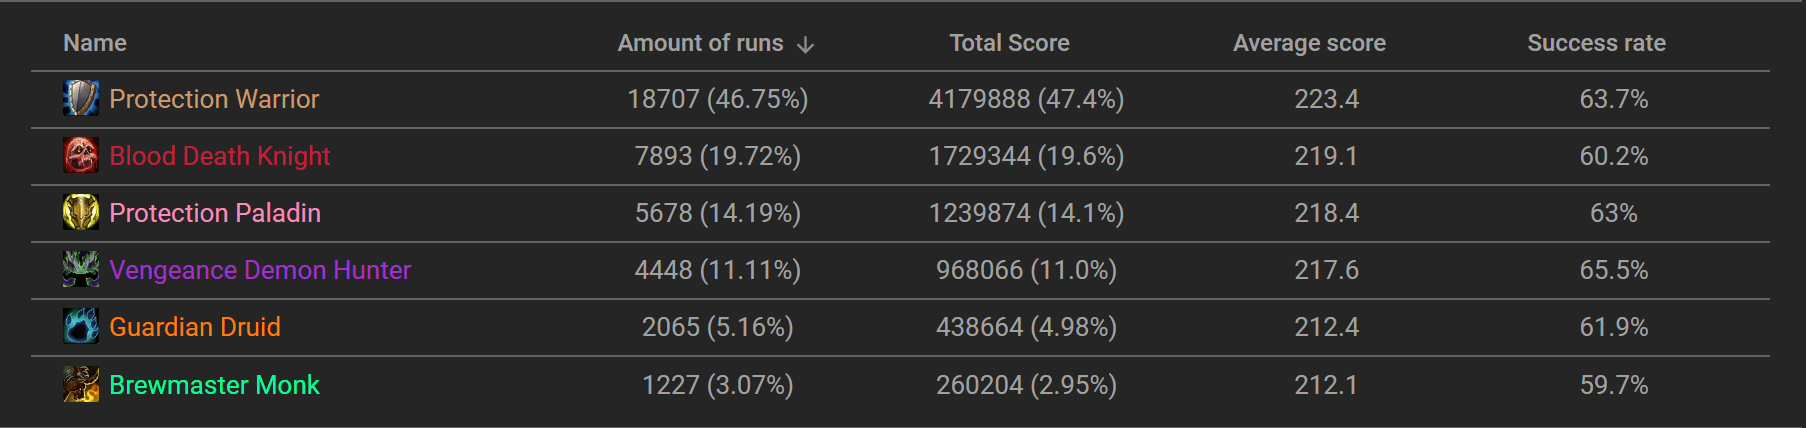Open the Brewmaster Monk link
The height and width of the screenshot is (428, 1806).
[214, 385]
